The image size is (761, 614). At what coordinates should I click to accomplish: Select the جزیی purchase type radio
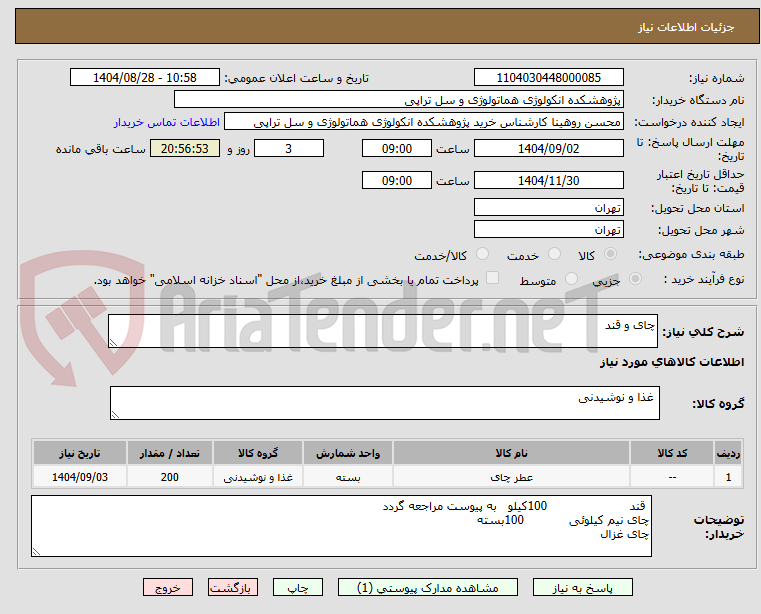pos(635,279)
